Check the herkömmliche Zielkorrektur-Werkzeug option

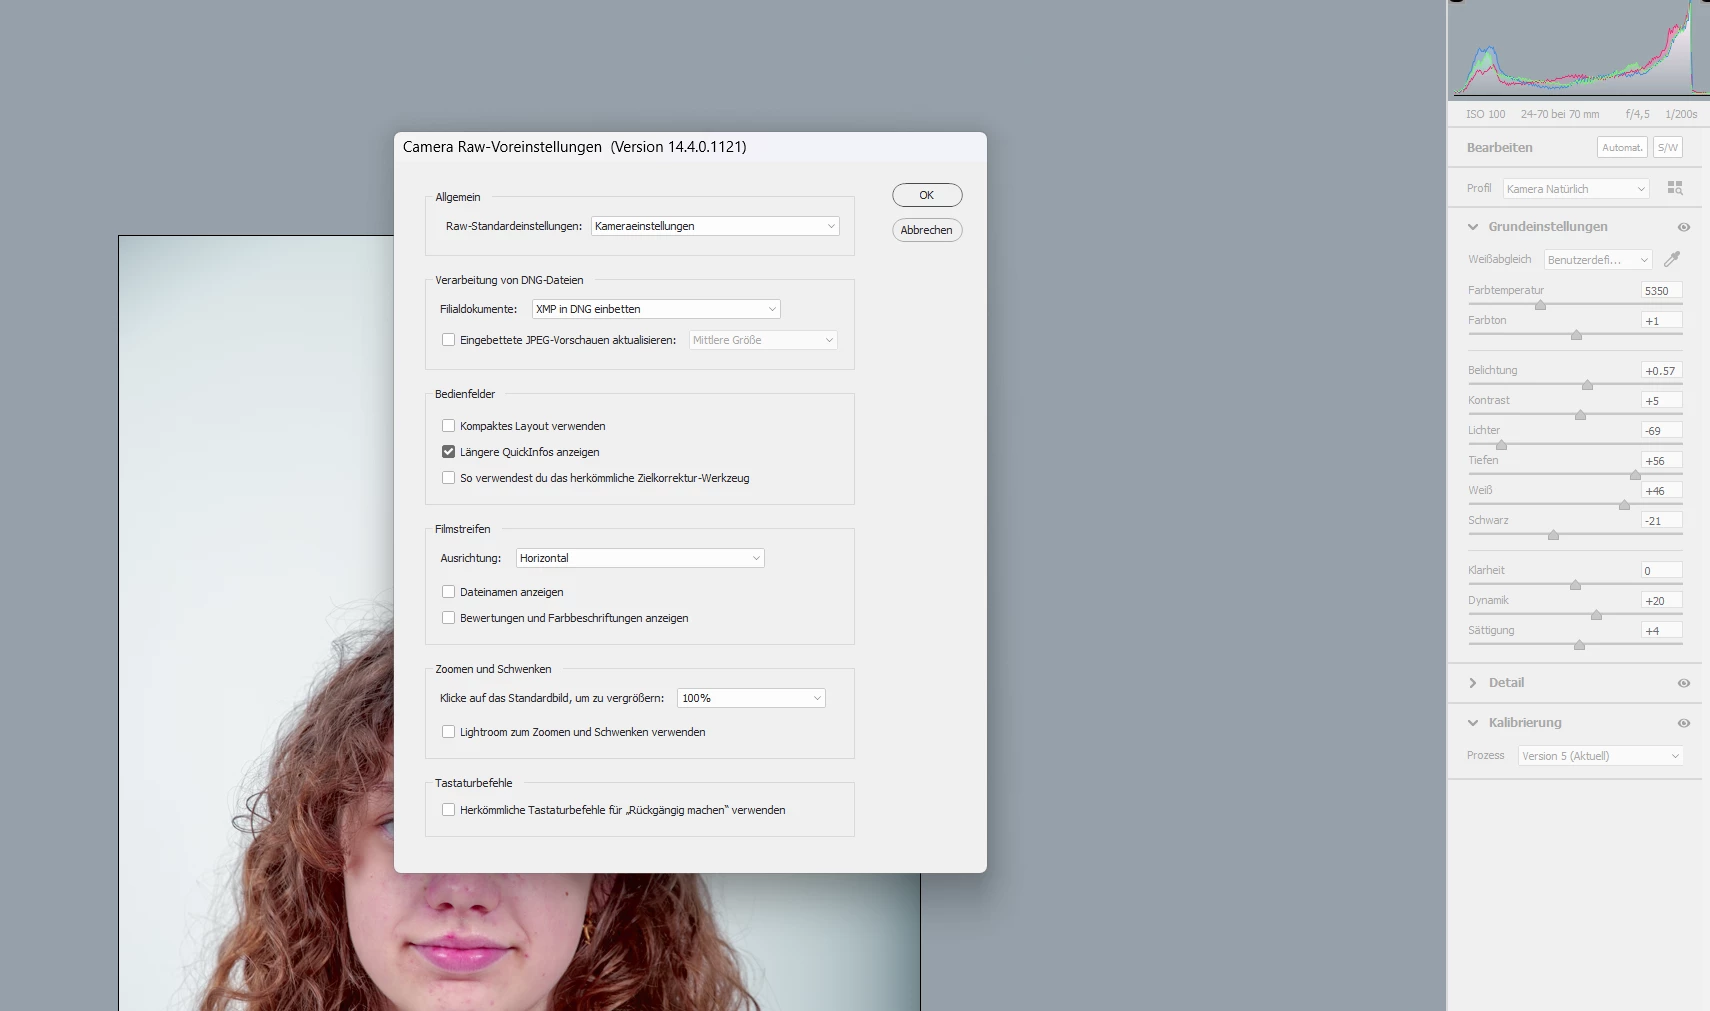448,478
